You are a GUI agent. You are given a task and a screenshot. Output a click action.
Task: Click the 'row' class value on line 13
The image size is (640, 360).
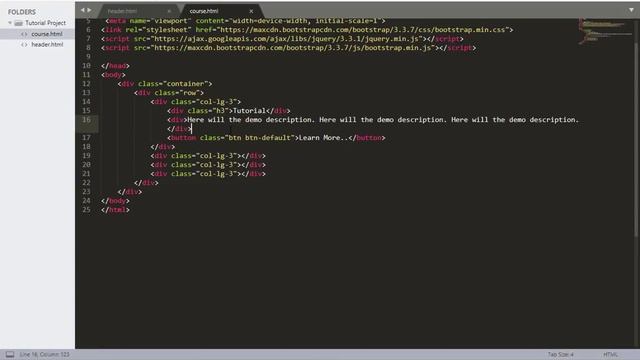[189, 93]
